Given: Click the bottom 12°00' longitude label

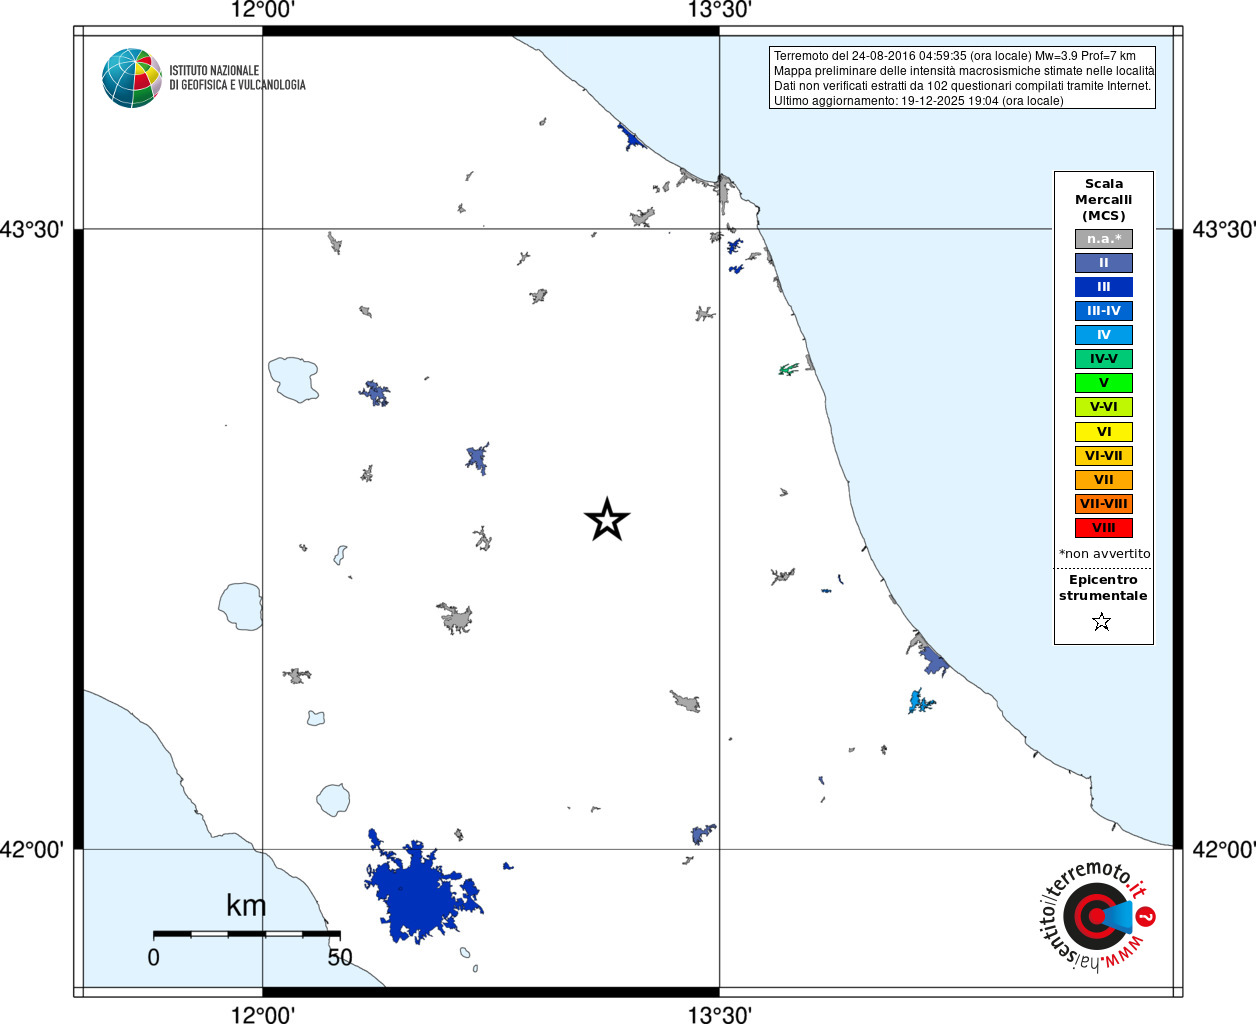Looking at the screenshot, I should (263, 1014).
